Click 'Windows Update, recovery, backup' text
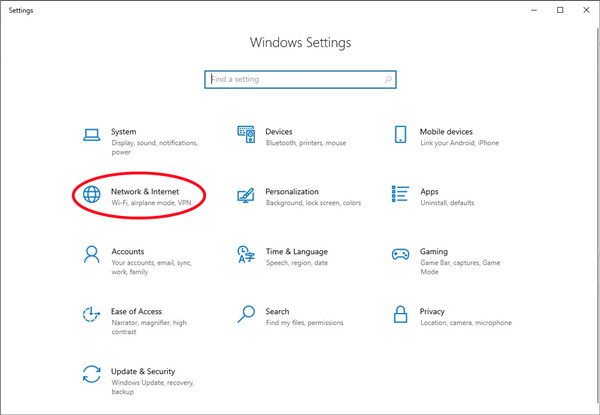This screenshot has height=415, width=600. coord(153,387)
